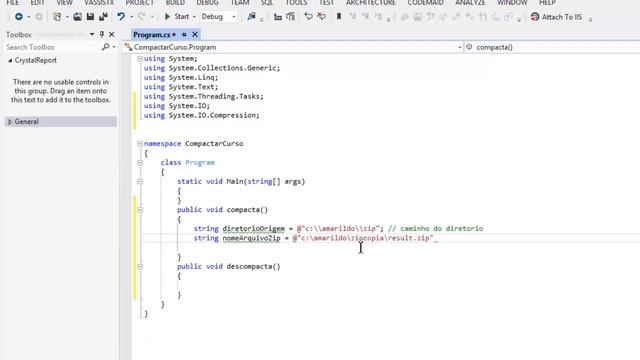Open the FILE menu

coord(13,3)
